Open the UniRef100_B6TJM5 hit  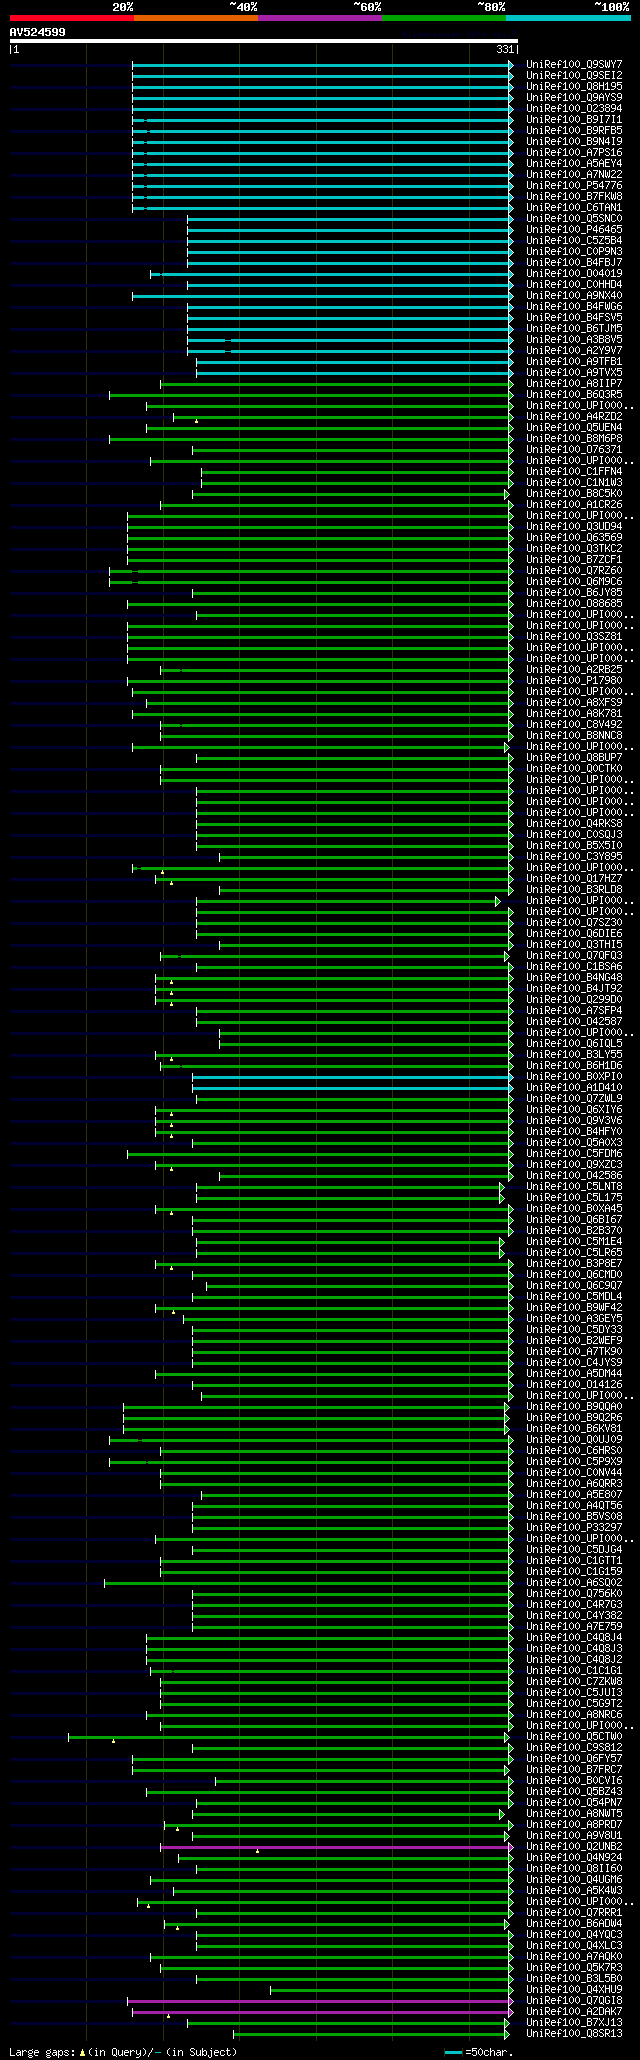(x=574, y=329)
